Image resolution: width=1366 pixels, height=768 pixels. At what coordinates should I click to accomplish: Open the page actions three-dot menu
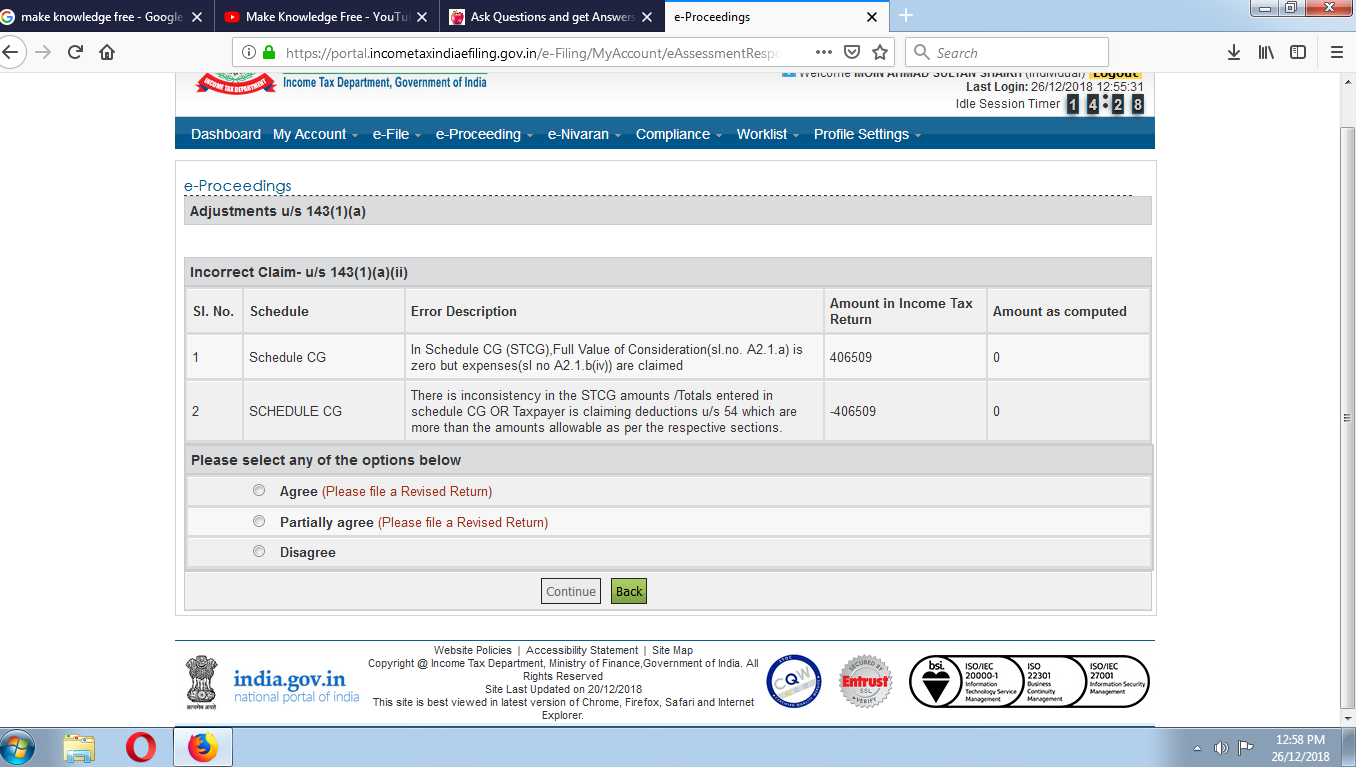tap(824, 52)
